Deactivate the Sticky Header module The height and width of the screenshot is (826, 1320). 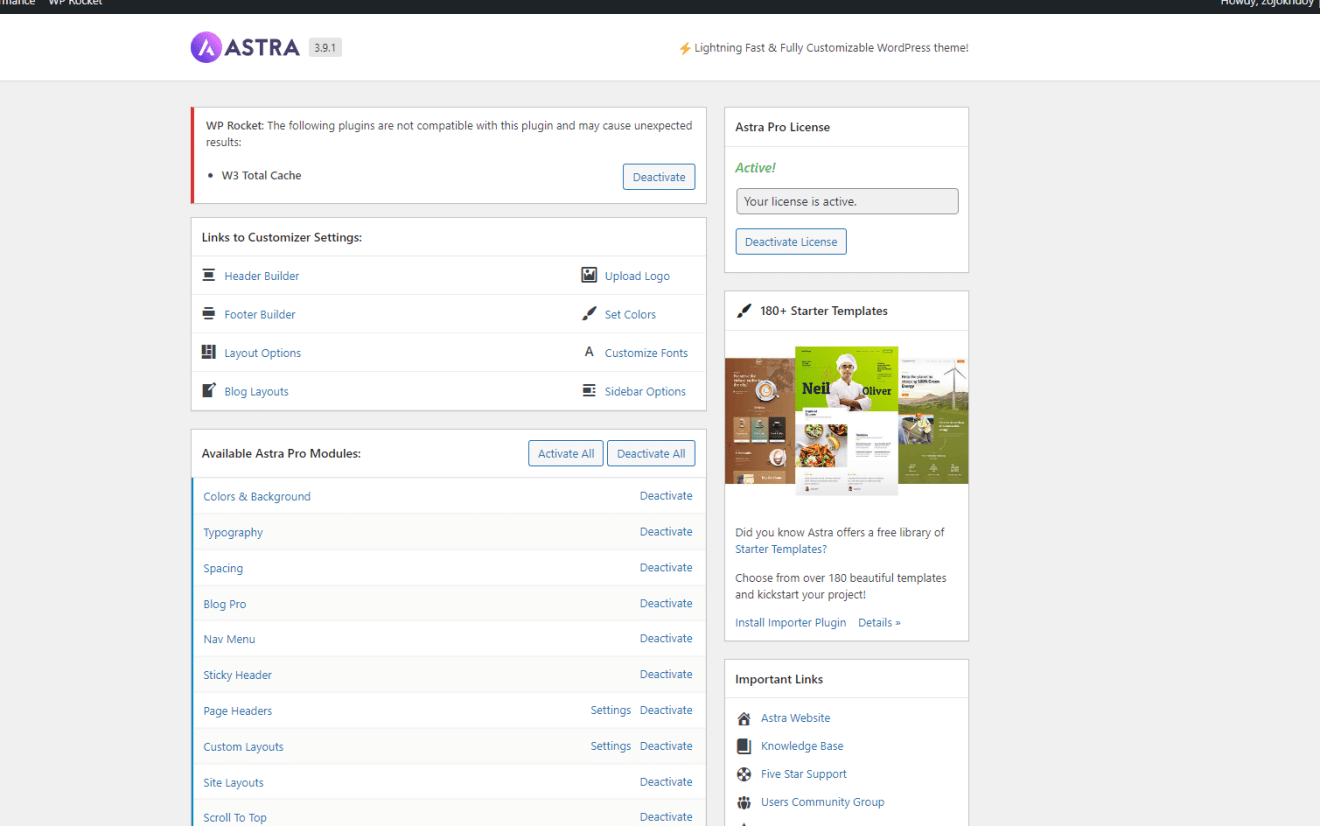tap(666, 675)
